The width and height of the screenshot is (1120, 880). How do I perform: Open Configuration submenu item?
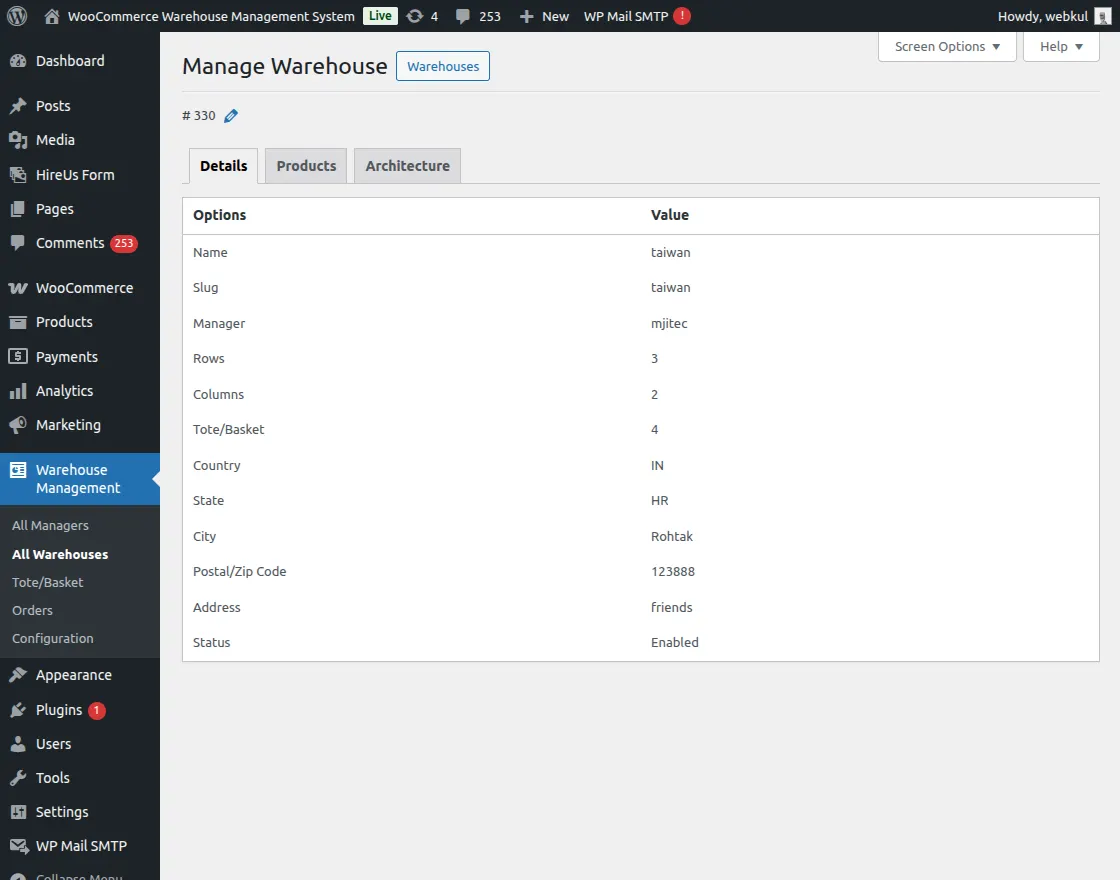point(52,639)
